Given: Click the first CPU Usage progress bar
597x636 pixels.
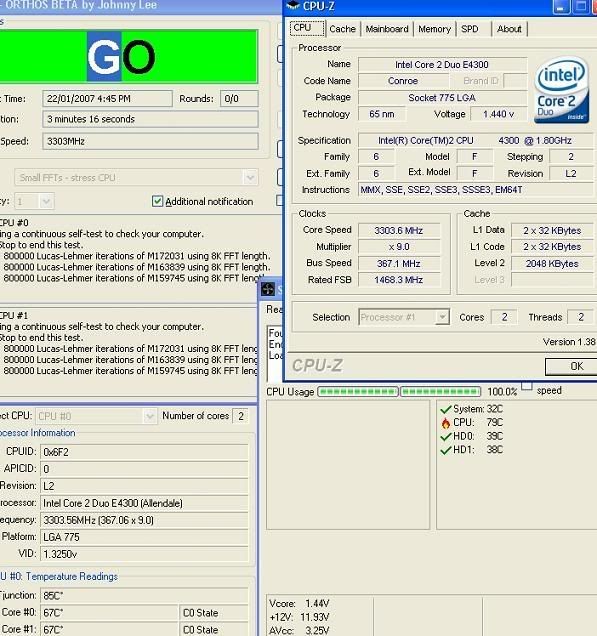Looking at the screenshot, I should click(358, 391).
